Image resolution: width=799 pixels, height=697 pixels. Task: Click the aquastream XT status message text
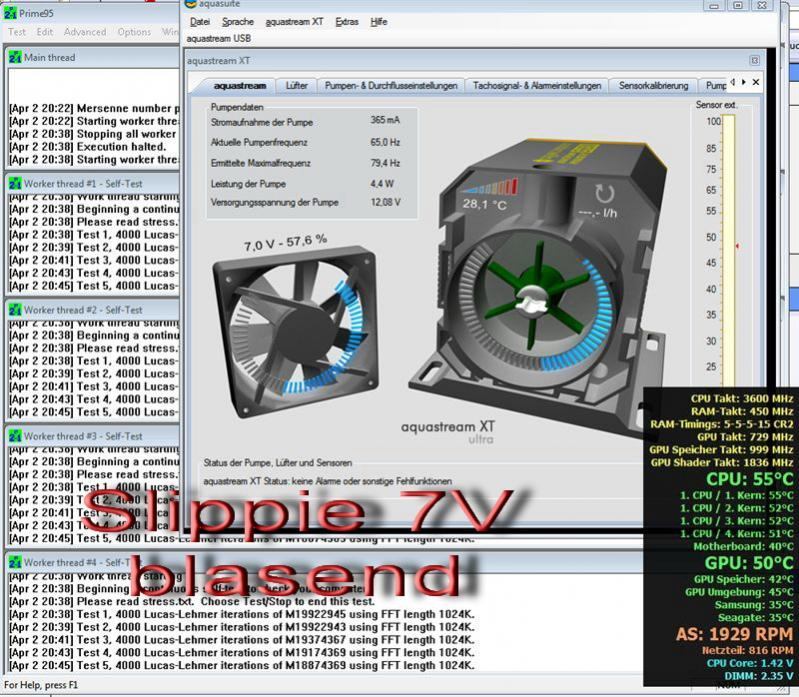[x=328, y=481]
